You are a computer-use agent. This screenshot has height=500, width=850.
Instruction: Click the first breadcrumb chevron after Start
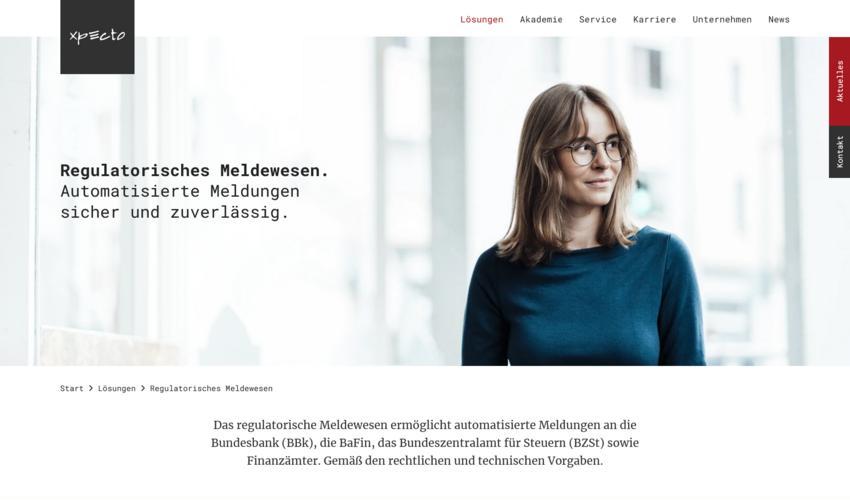91,388
